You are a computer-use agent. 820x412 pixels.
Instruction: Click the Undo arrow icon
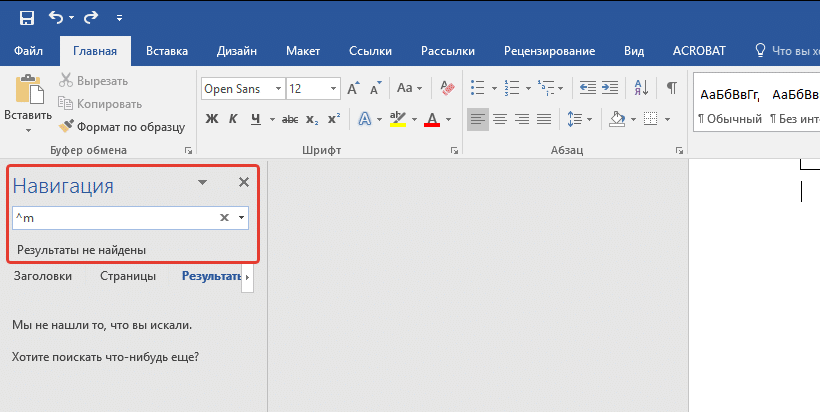tap(56, 17)
